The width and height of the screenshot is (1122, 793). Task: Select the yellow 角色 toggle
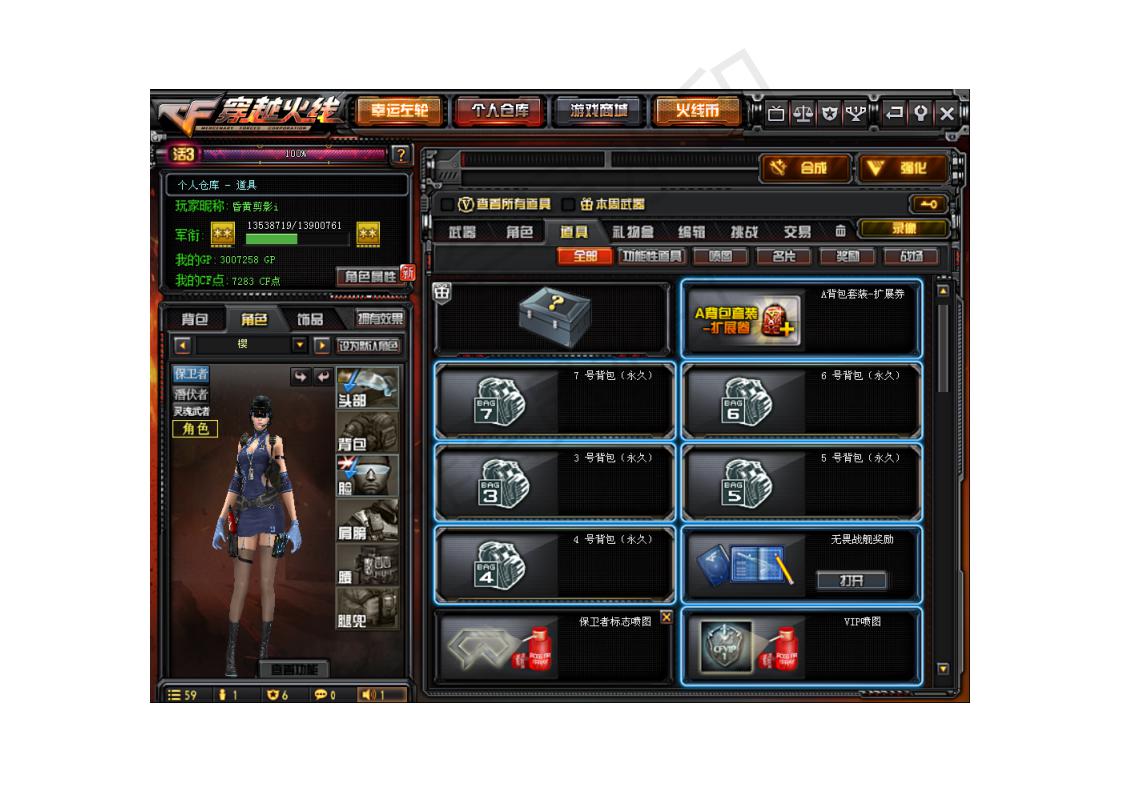[x=195, y=429]
